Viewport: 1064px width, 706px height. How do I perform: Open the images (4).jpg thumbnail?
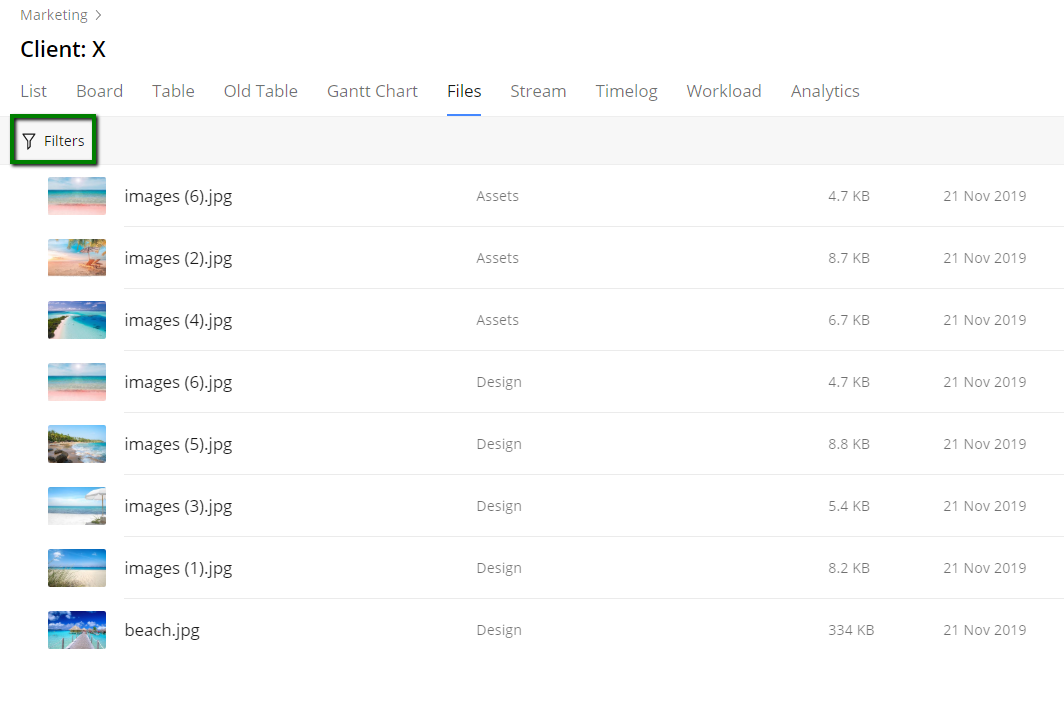click(77, 320)
